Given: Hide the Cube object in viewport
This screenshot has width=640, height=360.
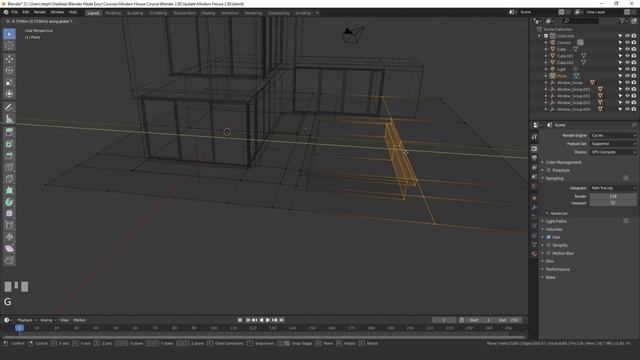Looking at the screenshot, I should 627,49.
